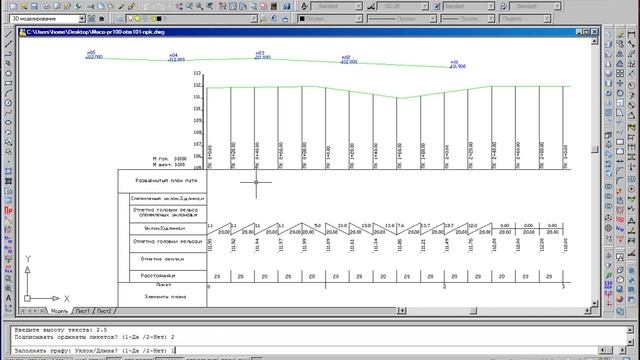
Task: Select the Line draw tool
Action: (8, 34)
